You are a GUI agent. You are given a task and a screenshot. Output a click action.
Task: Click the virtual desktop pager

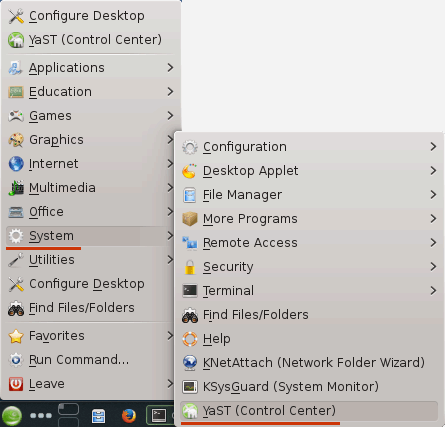[68, 415]
